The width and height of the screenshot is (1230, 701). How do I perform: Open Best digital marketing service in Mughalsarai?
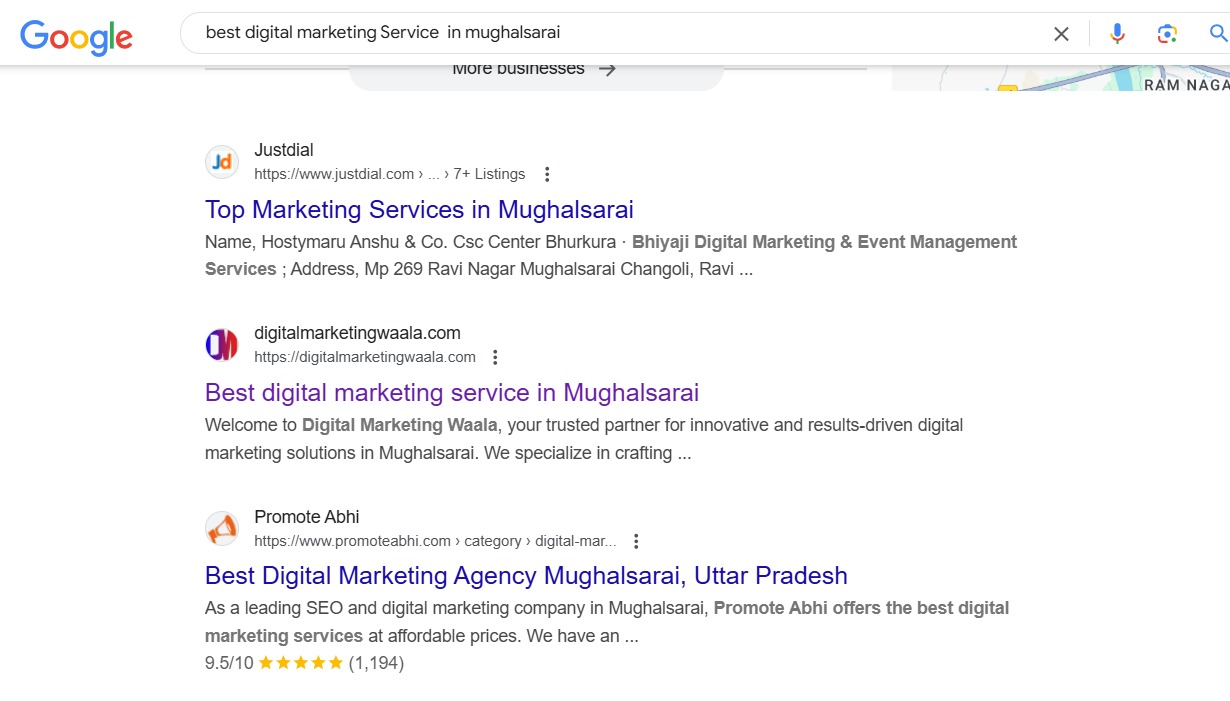(451, 393)
